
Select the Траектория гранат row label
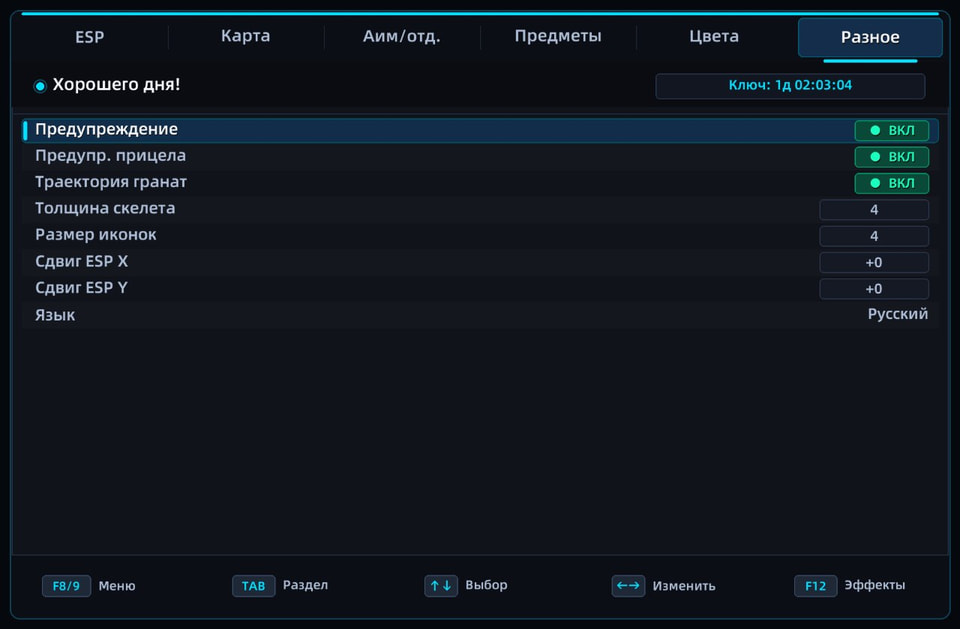[111, 182]
